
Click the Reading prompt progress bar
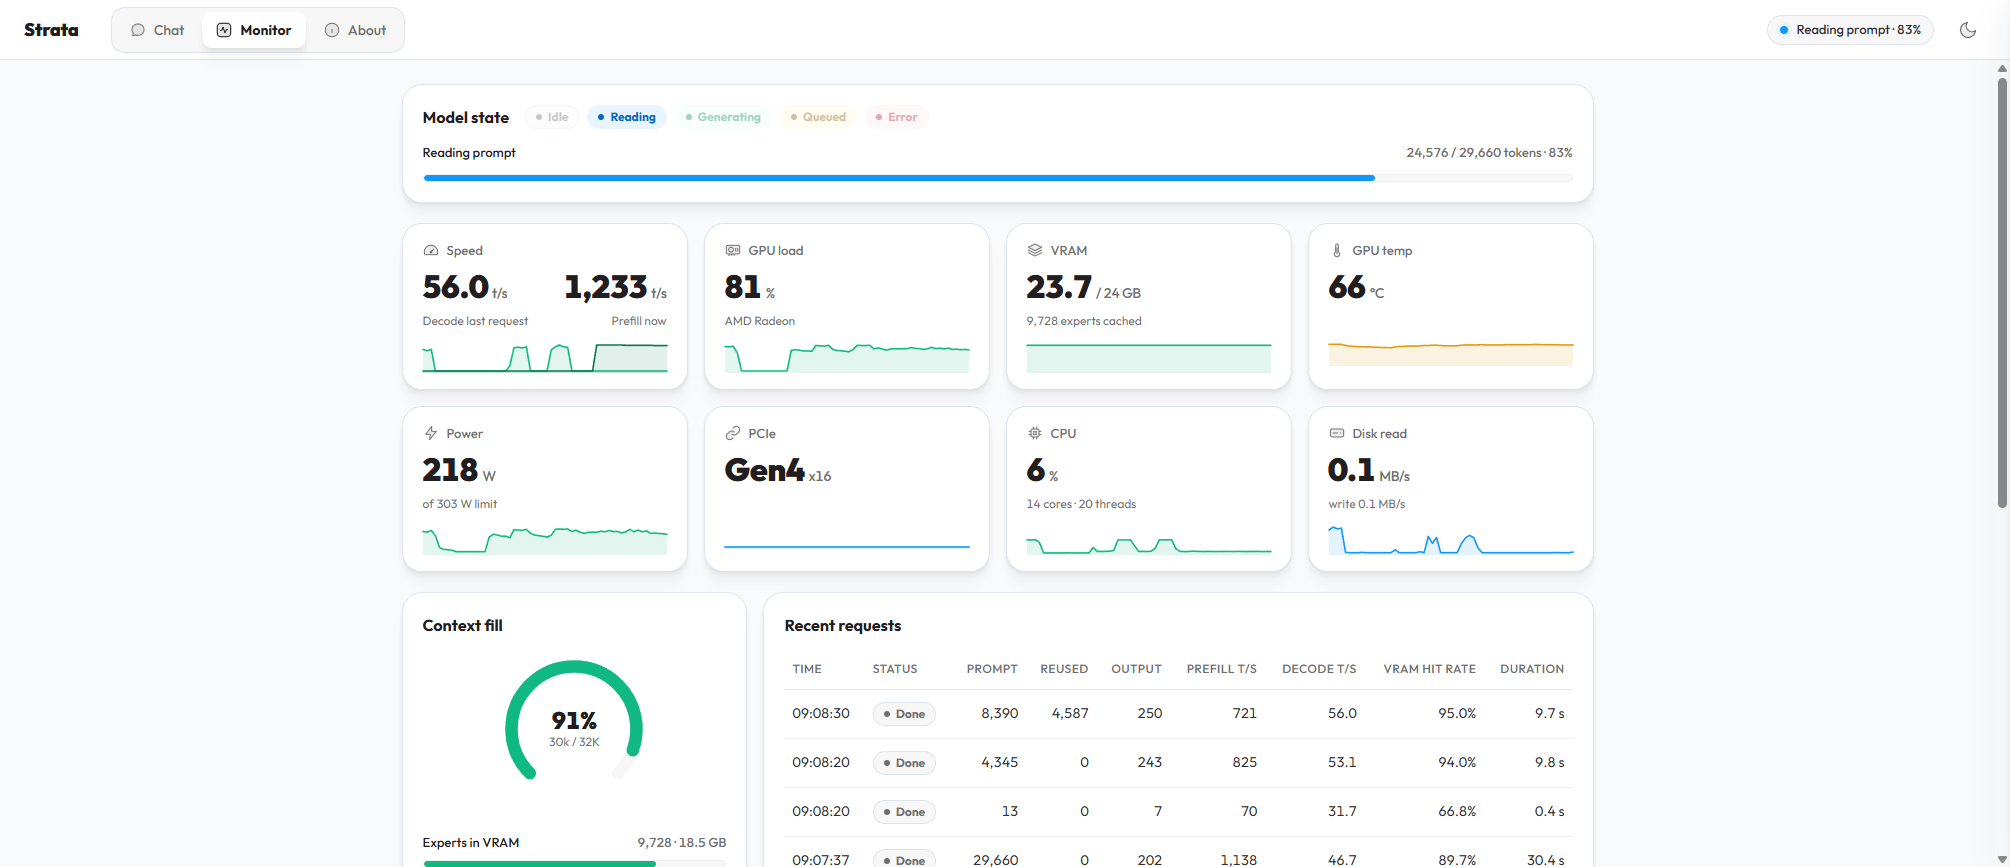click(x=998, y=178)
